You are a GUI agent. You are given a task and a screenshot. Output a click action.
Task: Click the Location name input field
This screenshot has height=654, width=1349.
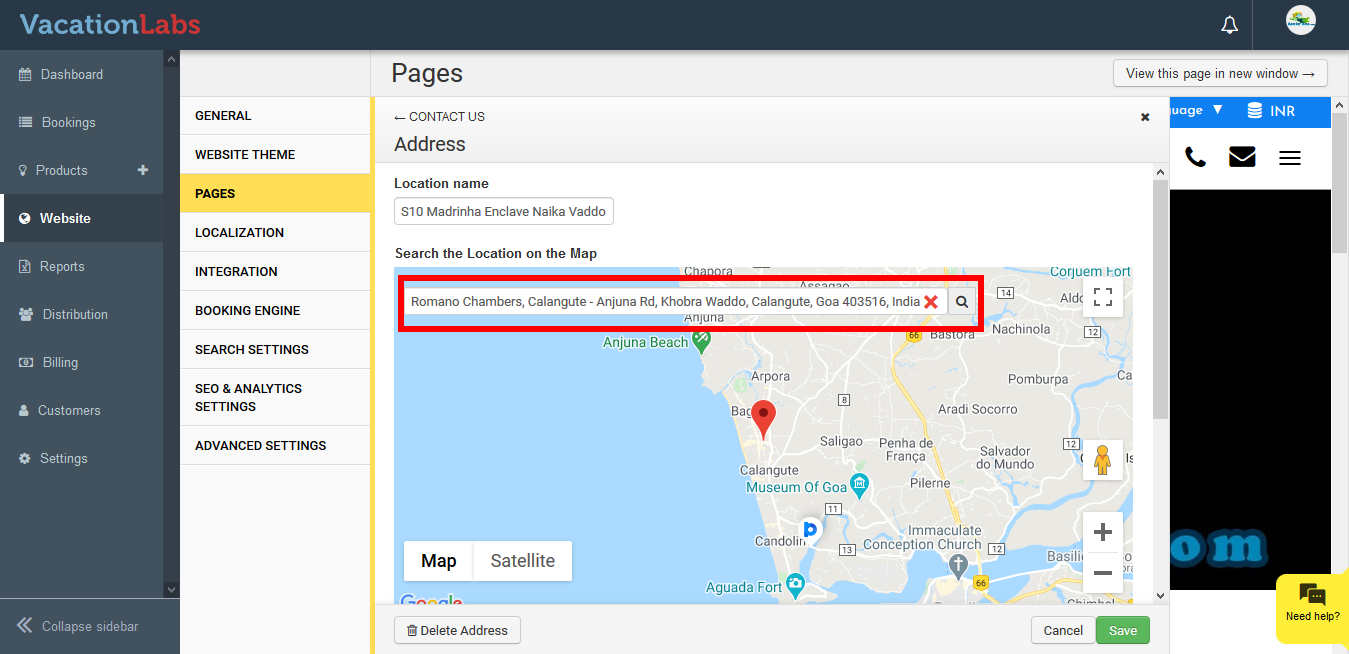[503, 212]
